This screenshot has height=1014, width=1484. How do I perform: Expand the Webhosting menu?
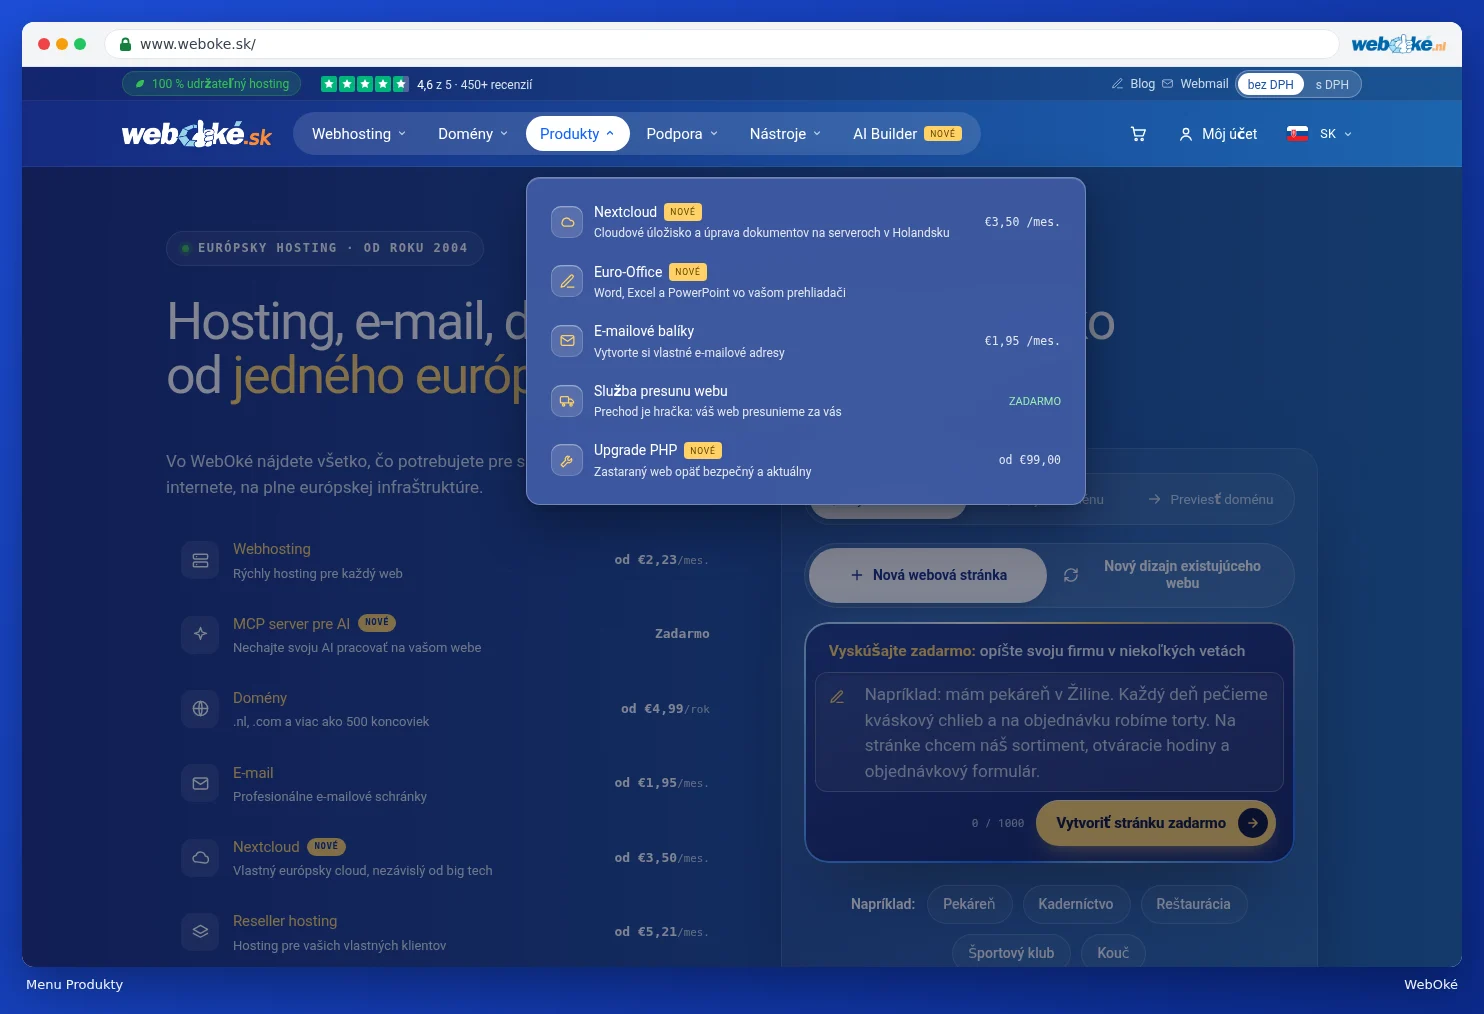pyautogui.click(x=359, y=134)
